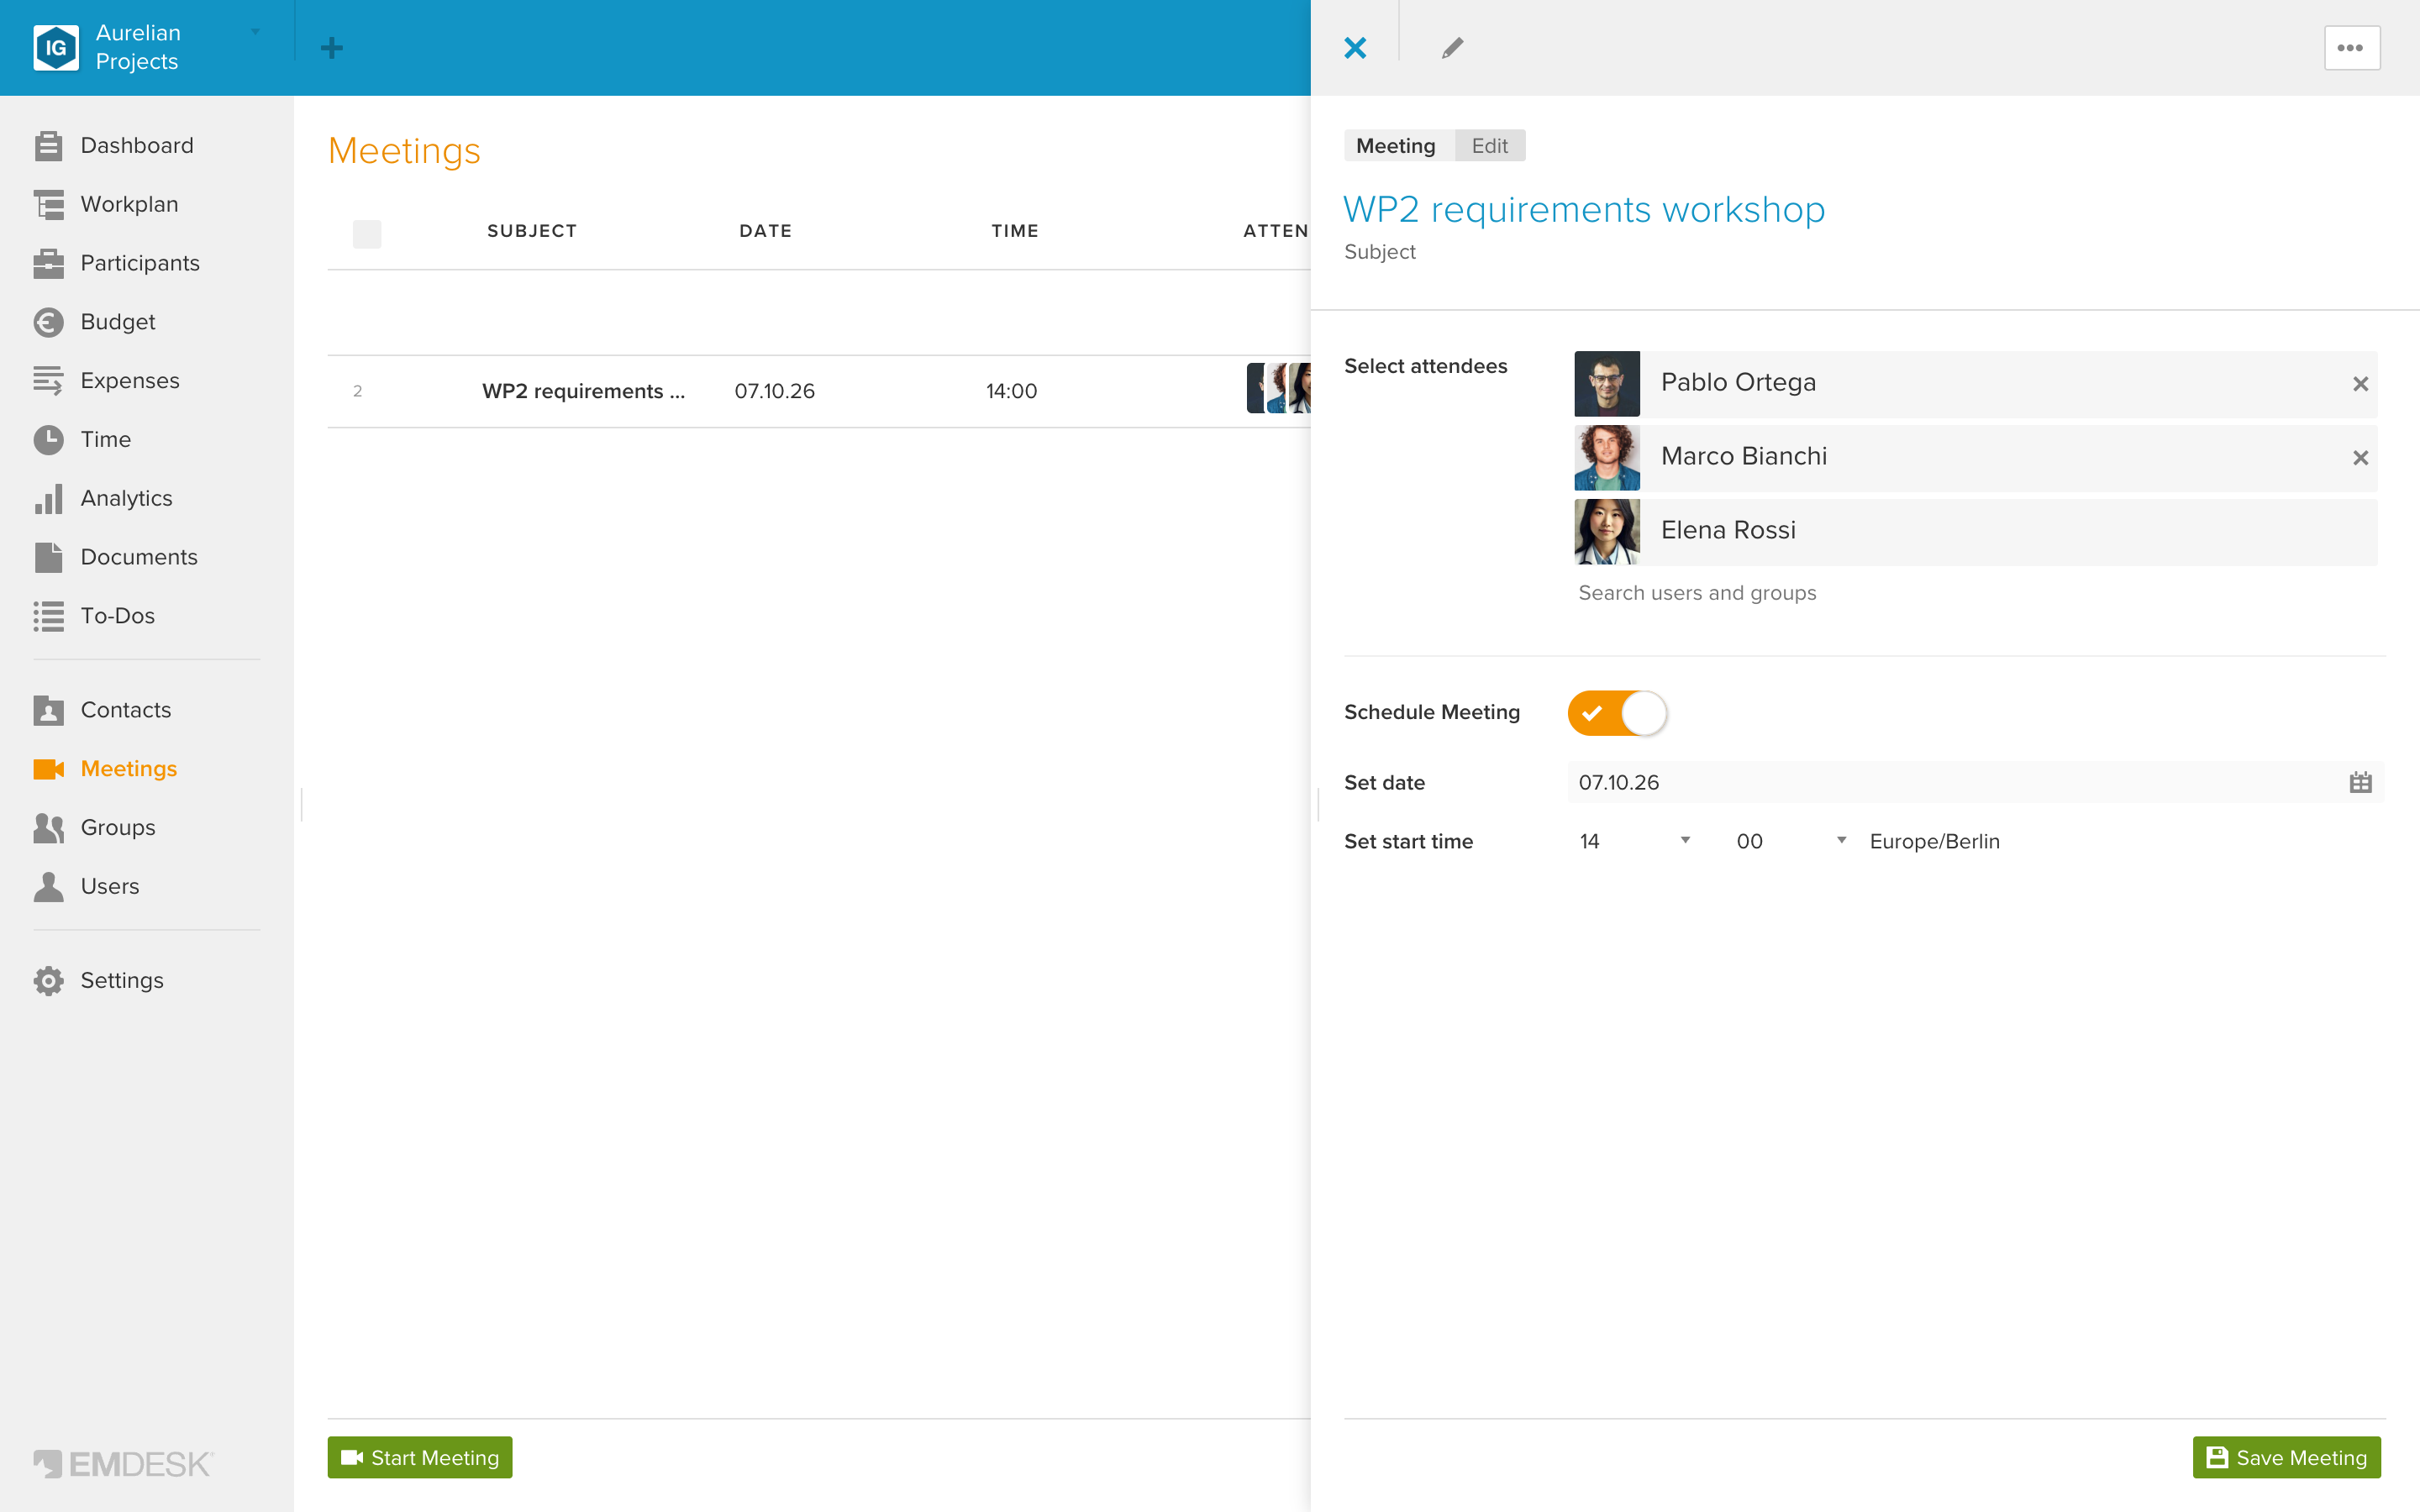The image size is (2420, 1512).
Task: Click the Europe/Berlin timezone text
Action: coord(1934,842)
